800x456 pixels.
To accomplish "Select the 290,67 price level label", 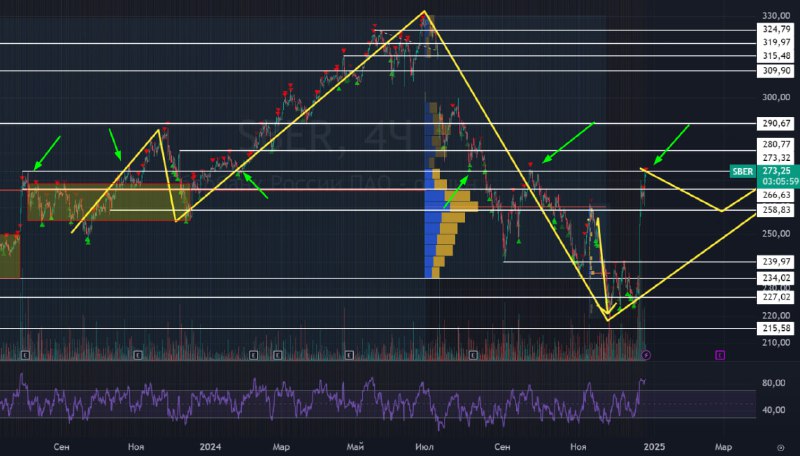I will click(x=776, y=123).
